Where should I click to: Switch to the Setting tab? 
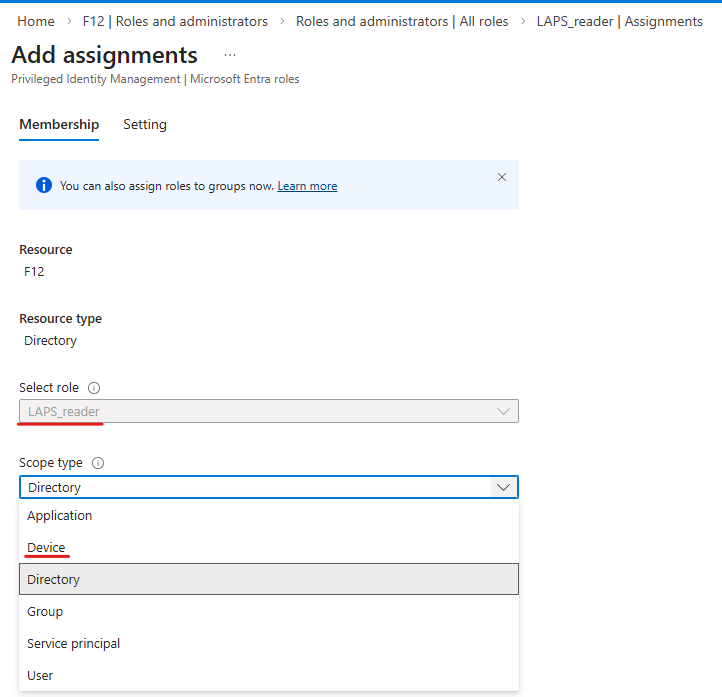tap(145, 125)
